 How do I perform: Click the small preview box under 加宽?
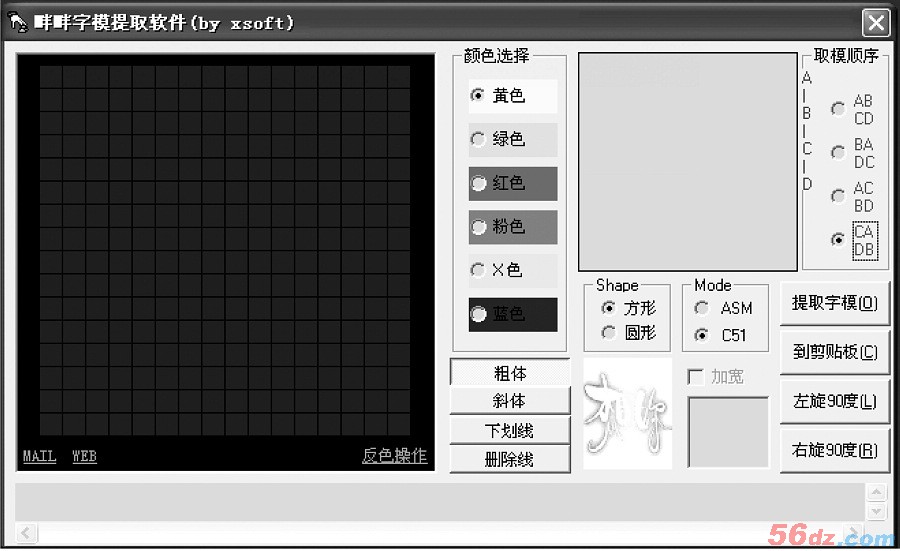[728, 432]
